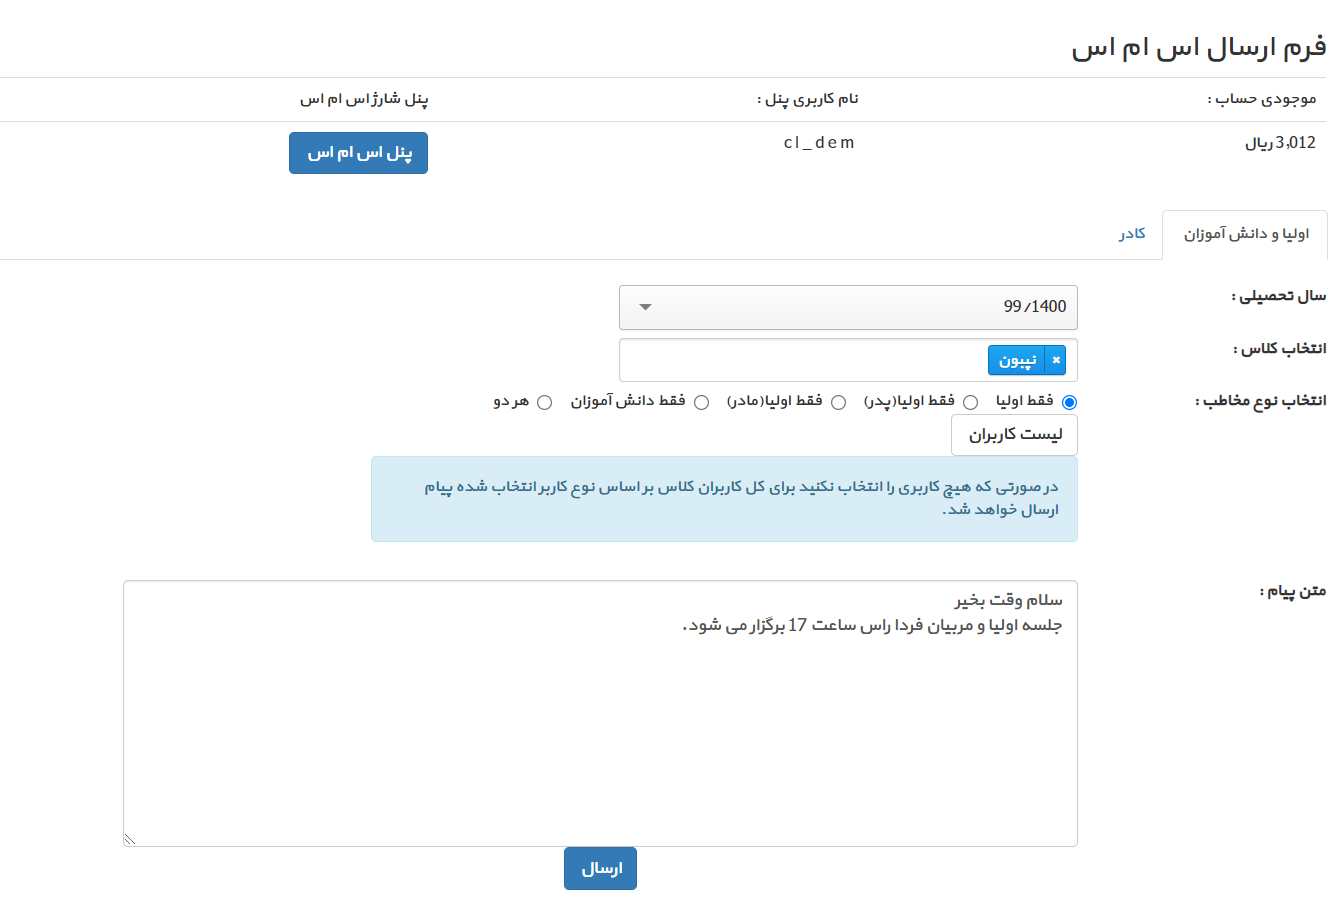Click the 3,012 ریال account balance
The image size is (1329, 901).
[x=1280, y=143]
